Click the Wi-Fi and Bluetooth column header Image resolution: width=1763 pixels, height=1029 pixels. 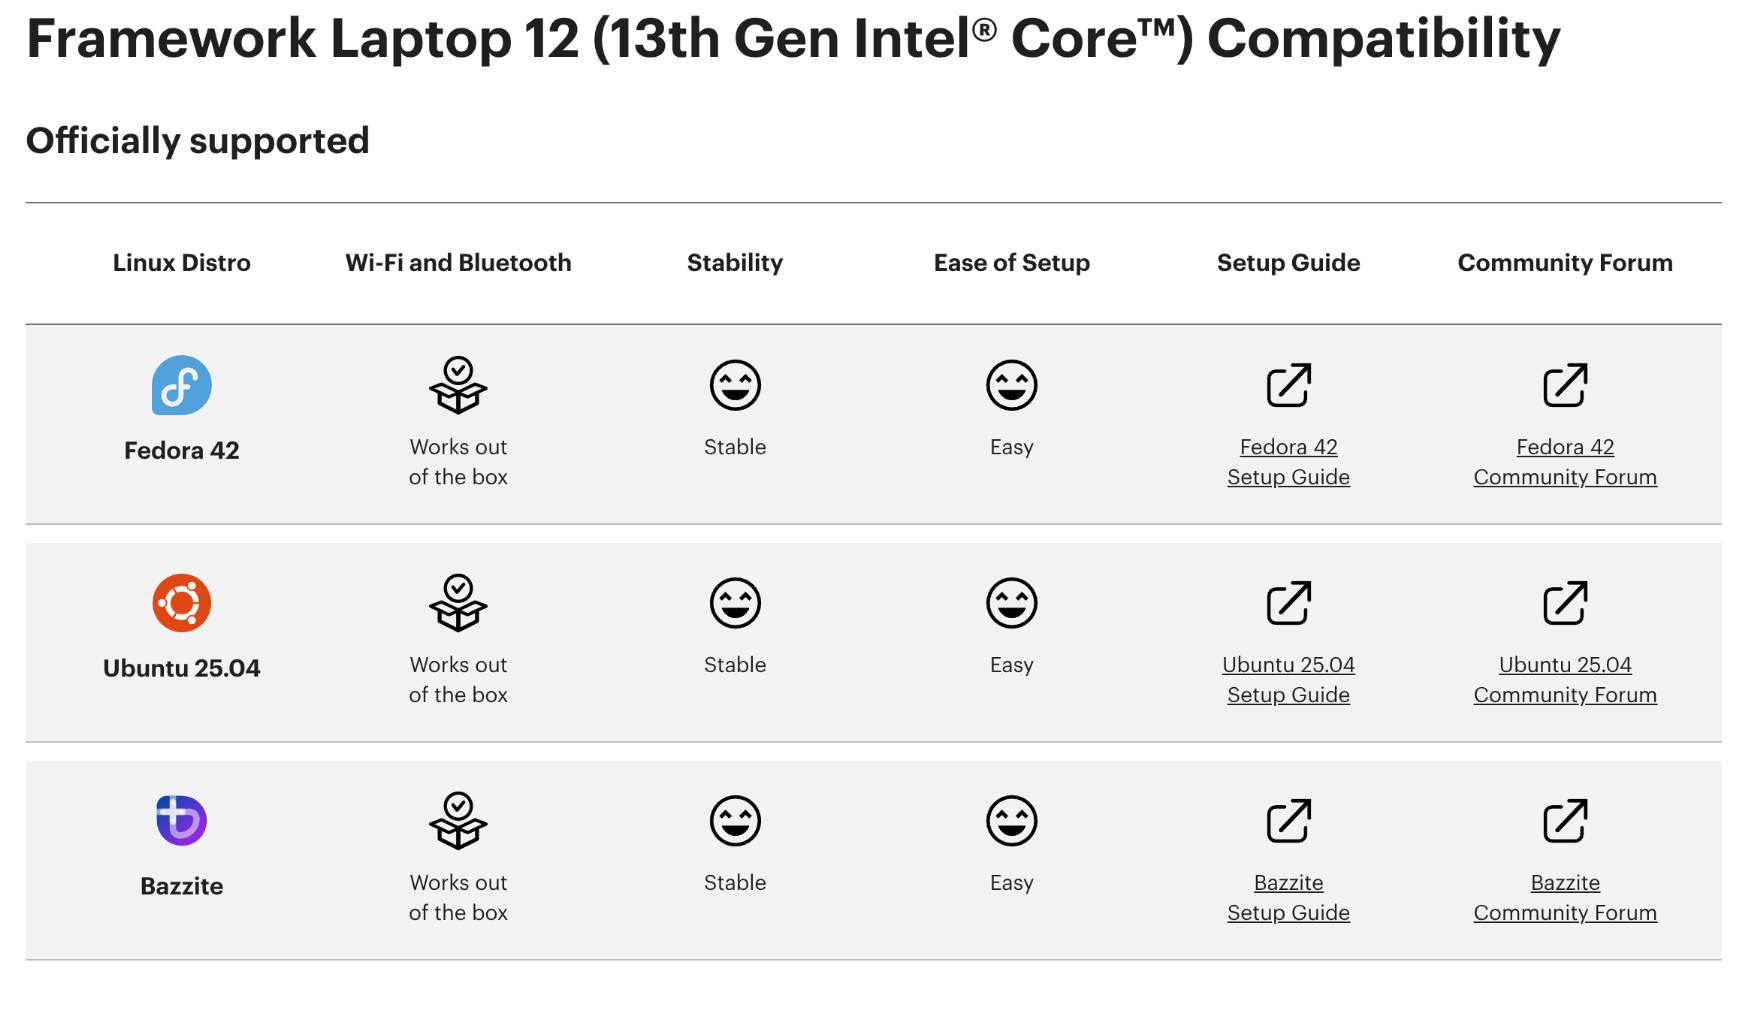pyautogui.click(x=458, y=263)
